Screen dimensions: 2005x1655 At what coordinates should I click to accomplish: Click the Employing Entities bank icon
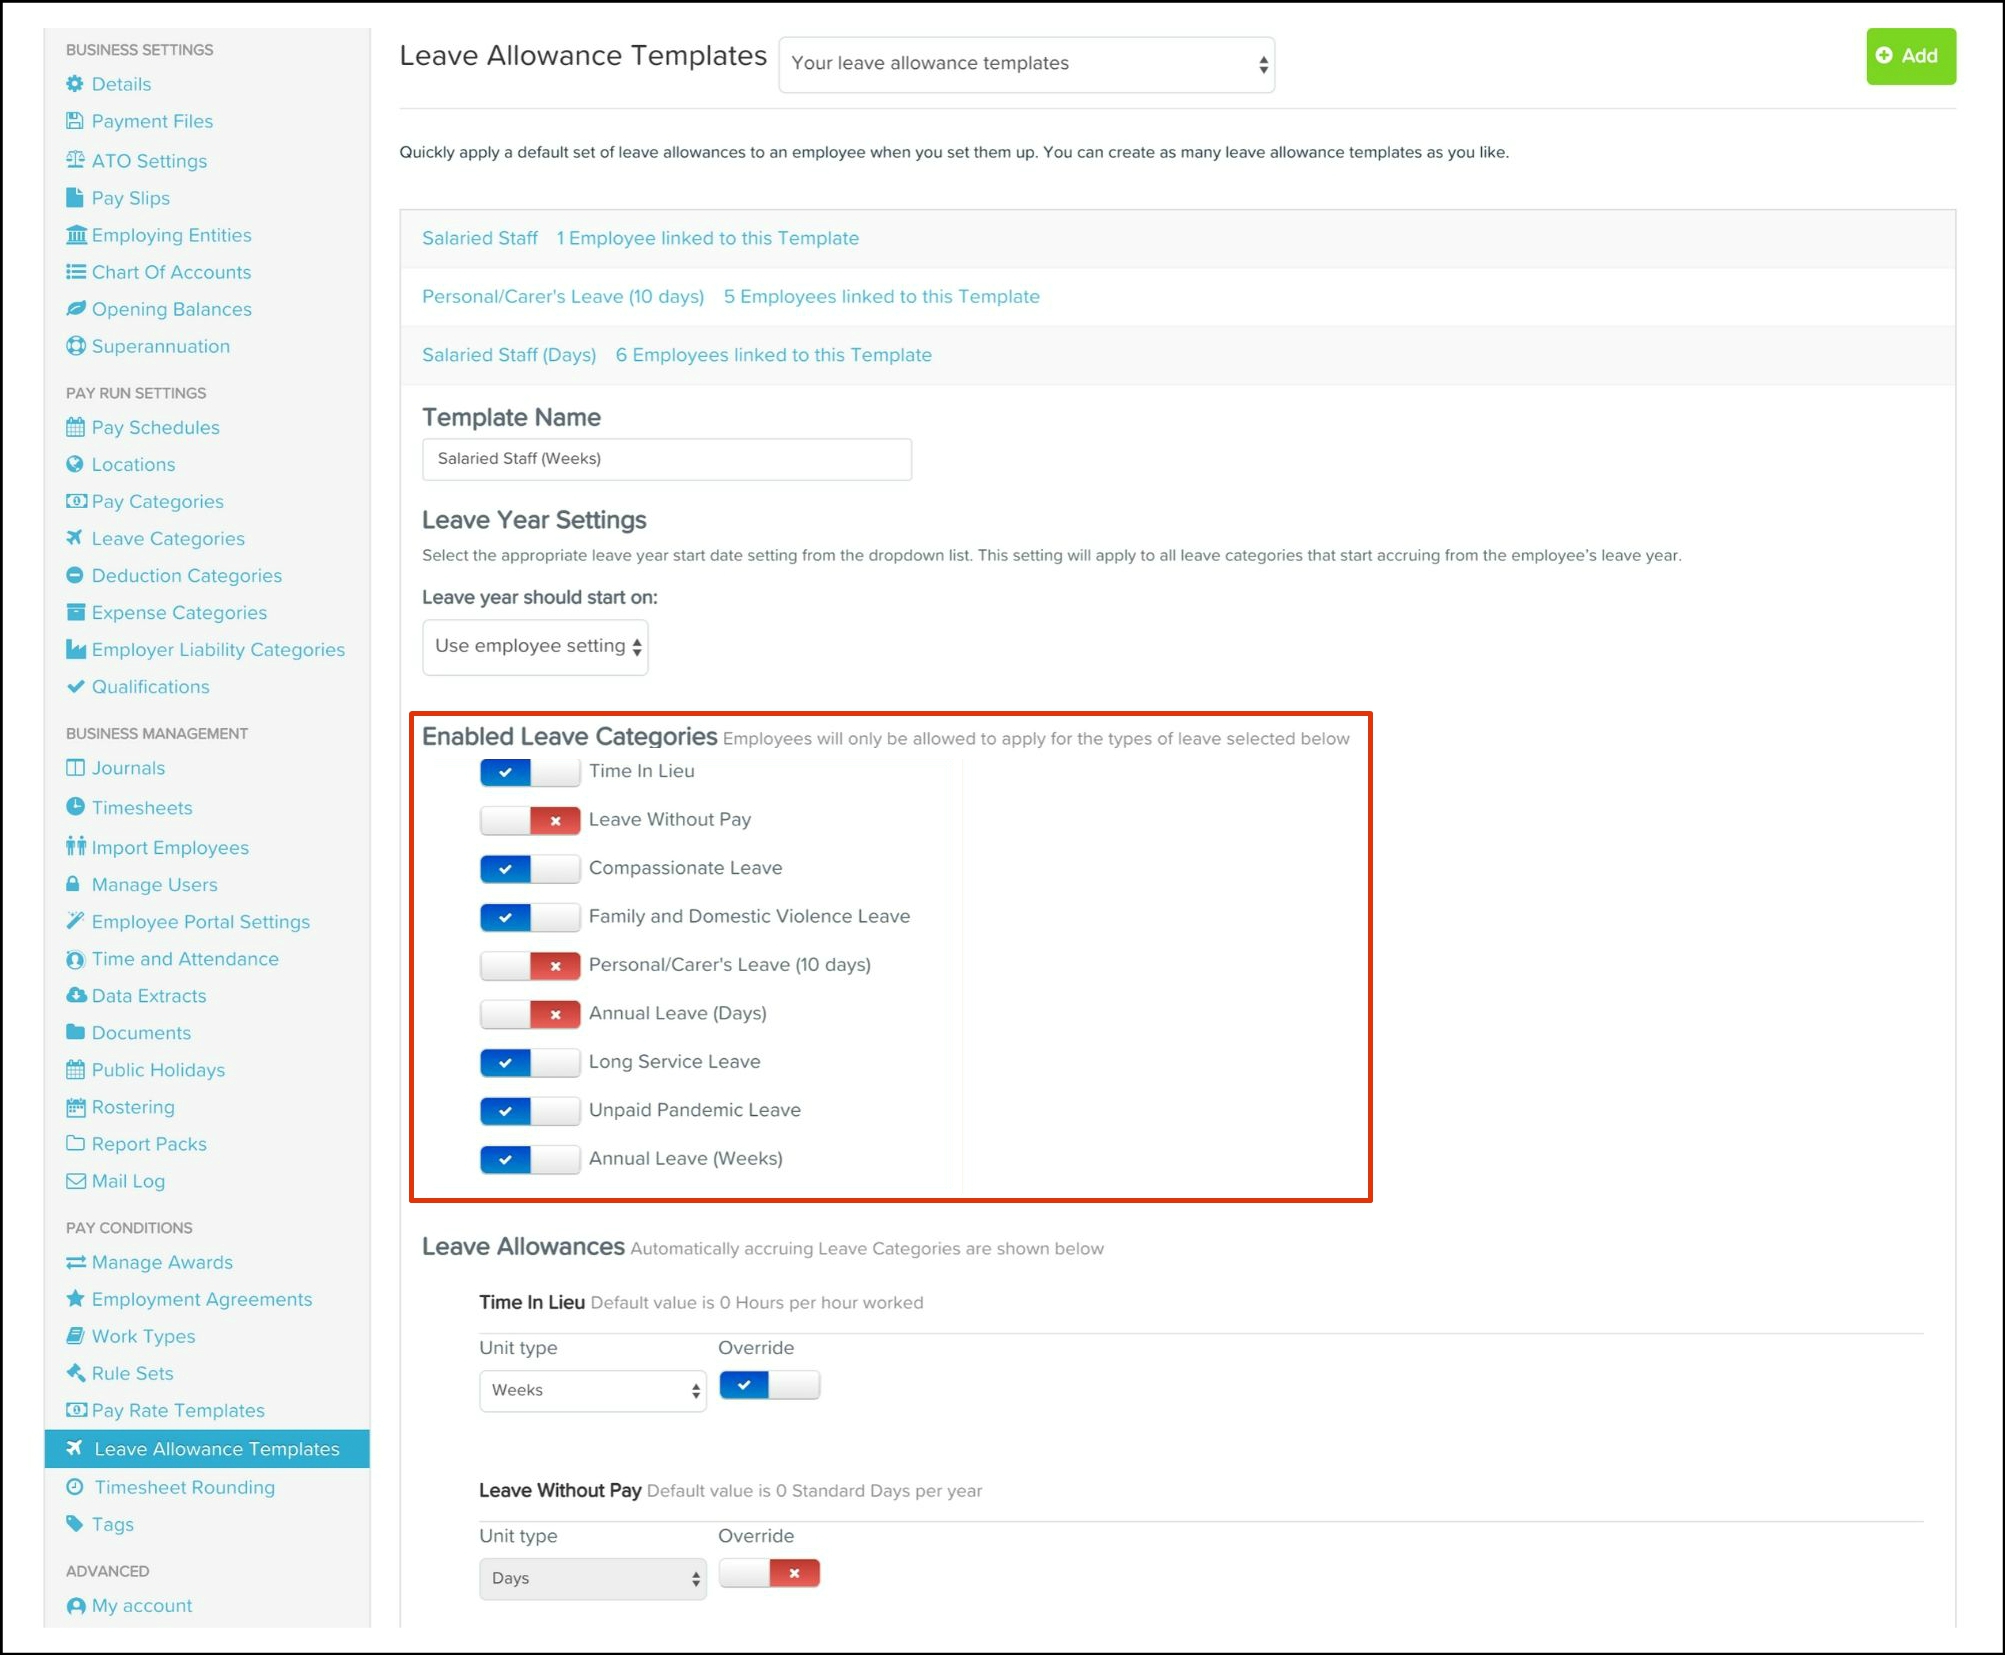coord(75,235)
